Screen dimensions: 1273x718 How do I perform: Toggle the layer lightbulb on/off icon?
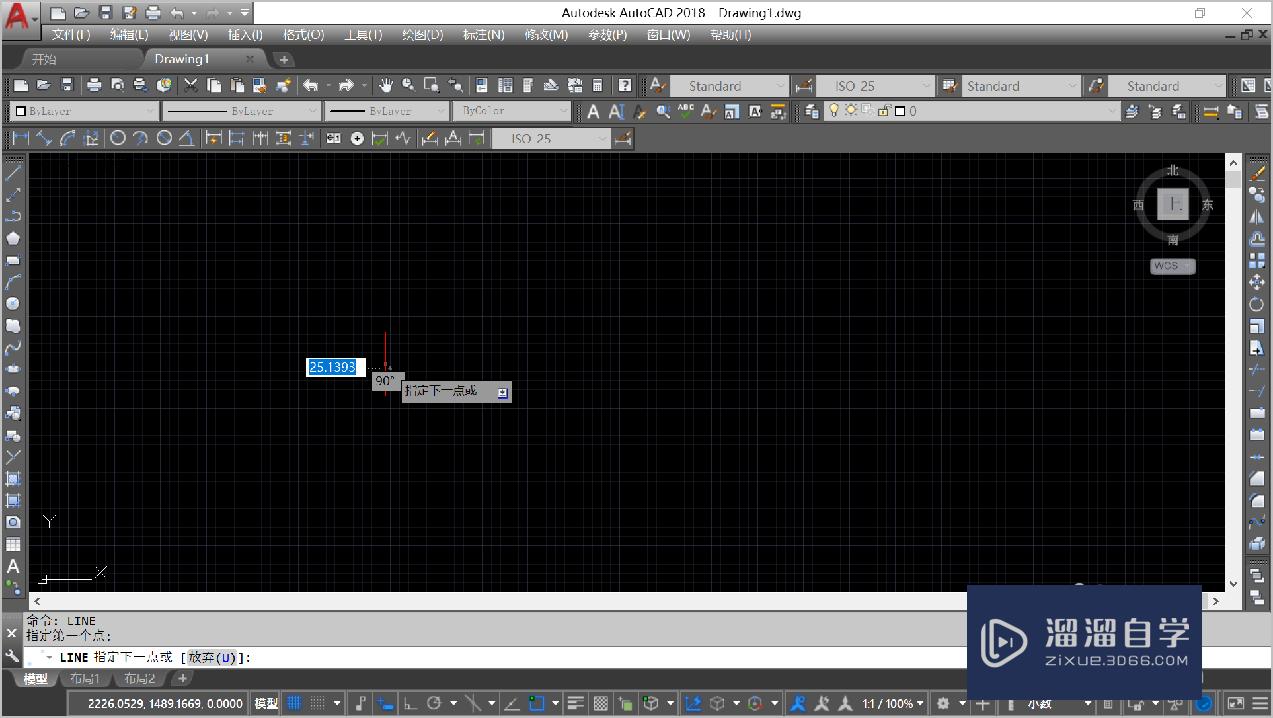point(834,111)
